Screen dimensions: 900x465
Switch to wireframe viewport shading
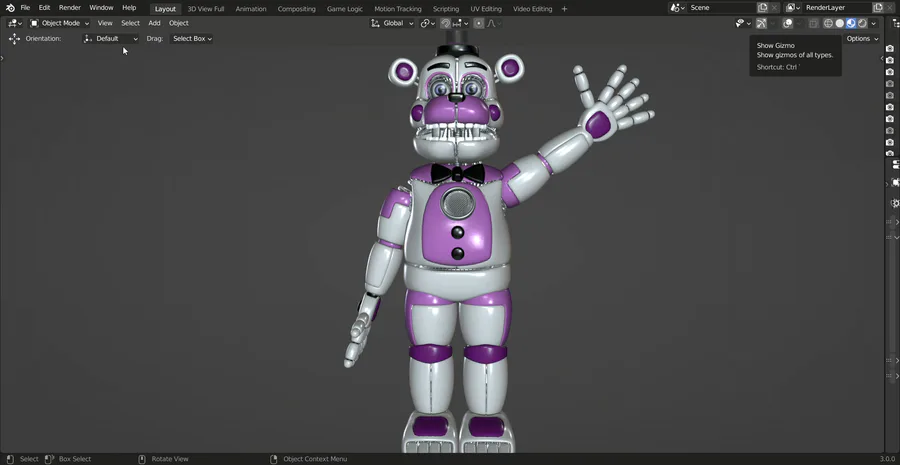pyautogui.click(x=828, y=23)
